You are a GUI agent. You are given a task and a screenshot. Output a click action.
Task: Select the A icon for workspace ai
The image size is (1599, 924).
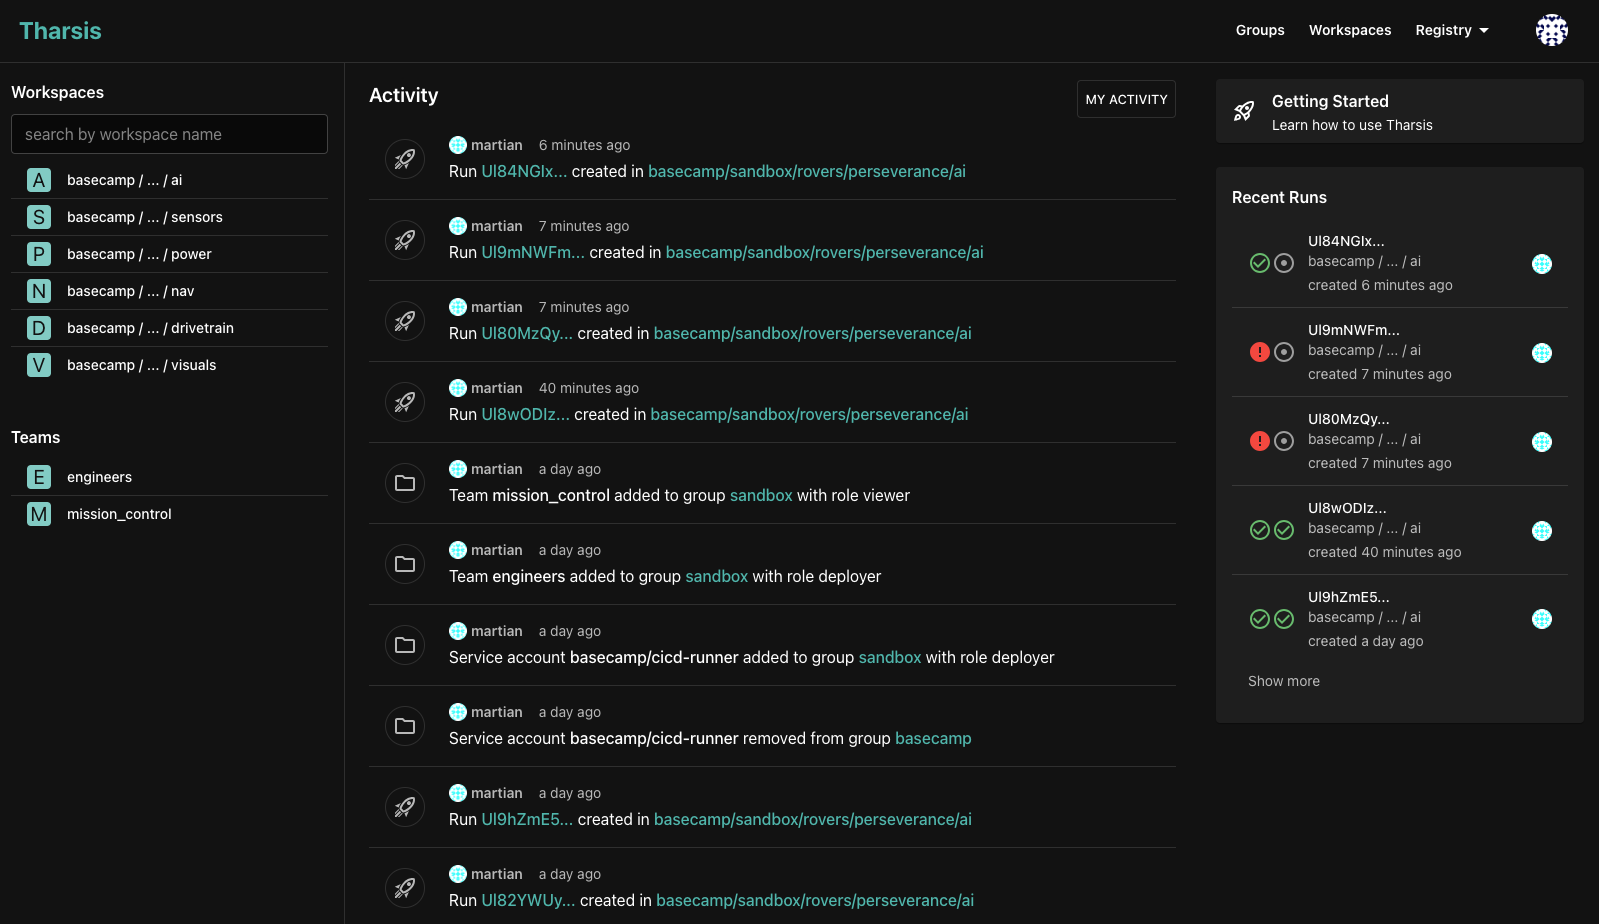coord(39,180)
